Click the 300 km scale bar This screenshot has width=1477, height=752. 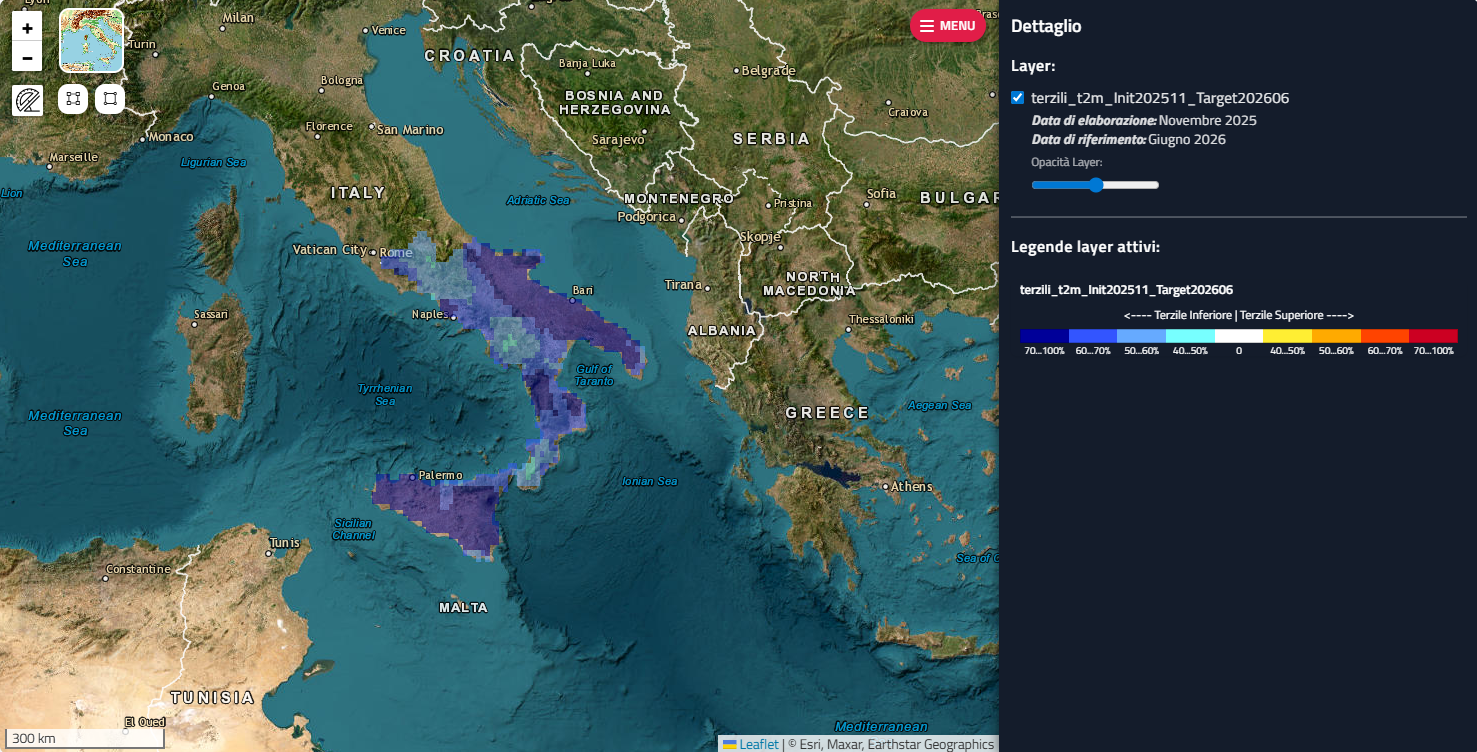[85, 739]
